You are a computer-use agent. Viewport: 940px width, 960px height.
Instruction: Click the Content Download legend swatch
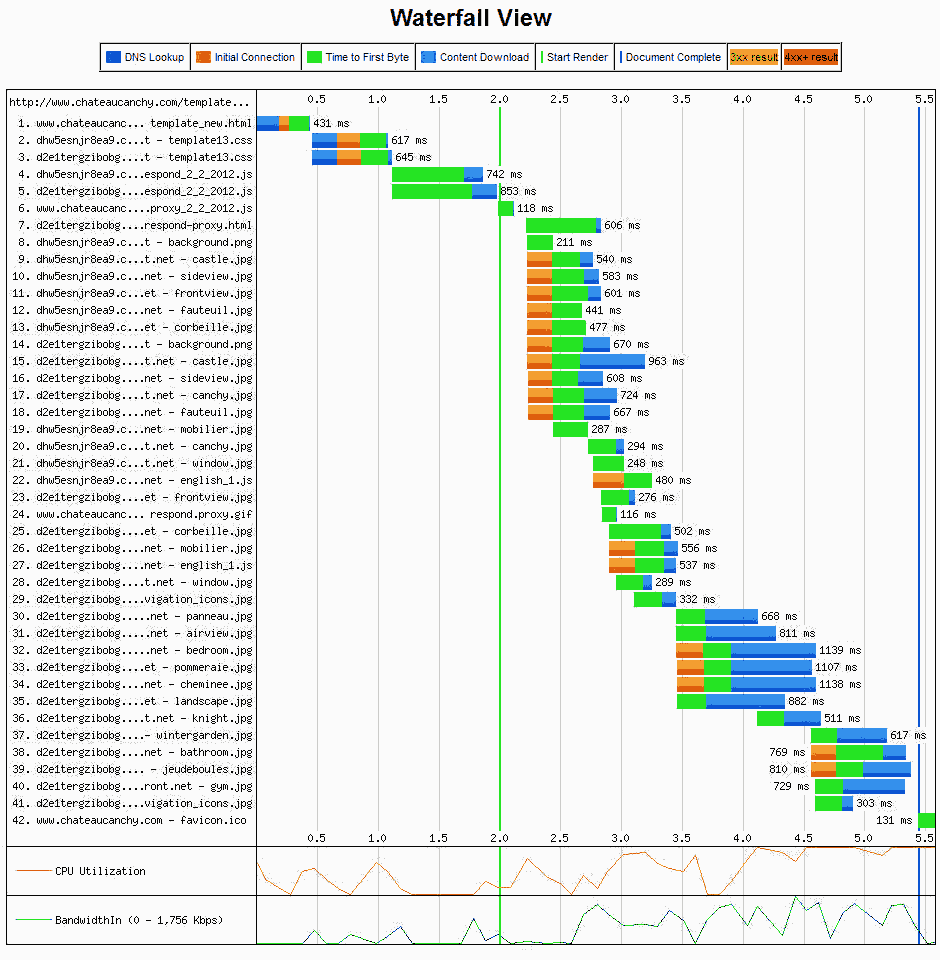click(x=428, y=57)
